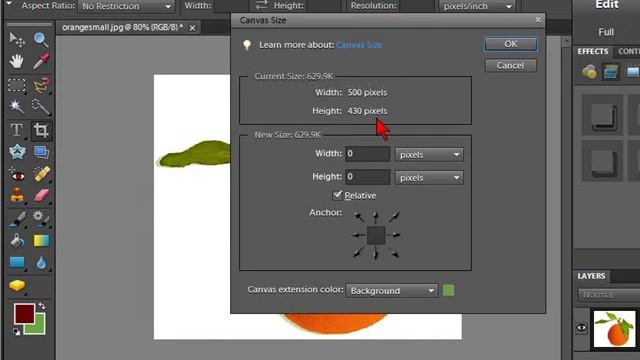
Task: Set anchor to top-right arrow
Action: [x=394, y=217]
